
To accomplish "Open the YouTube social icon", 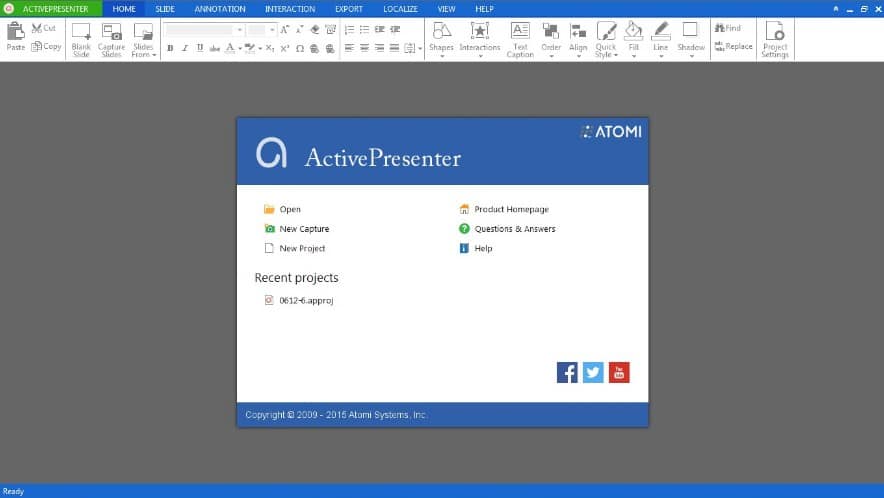I will 619,372.
